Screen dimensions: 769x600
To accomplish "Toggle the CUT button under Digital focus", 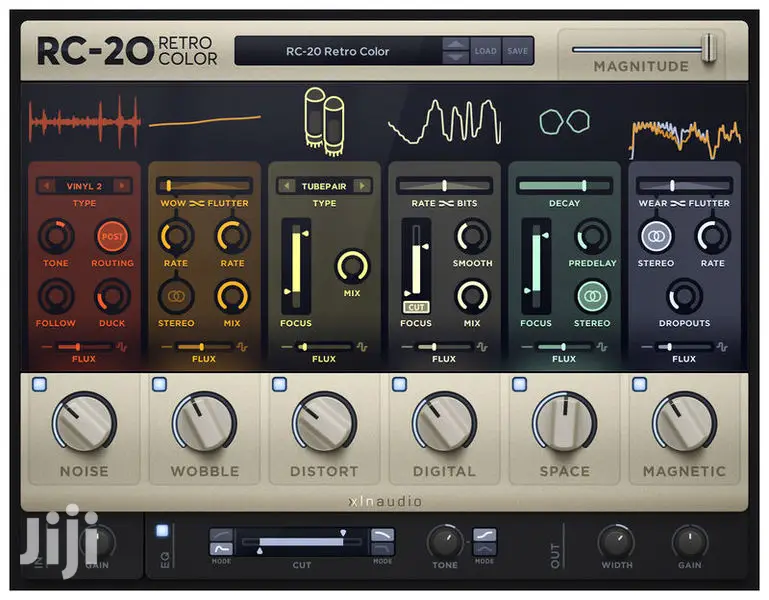I will point(416,307).
